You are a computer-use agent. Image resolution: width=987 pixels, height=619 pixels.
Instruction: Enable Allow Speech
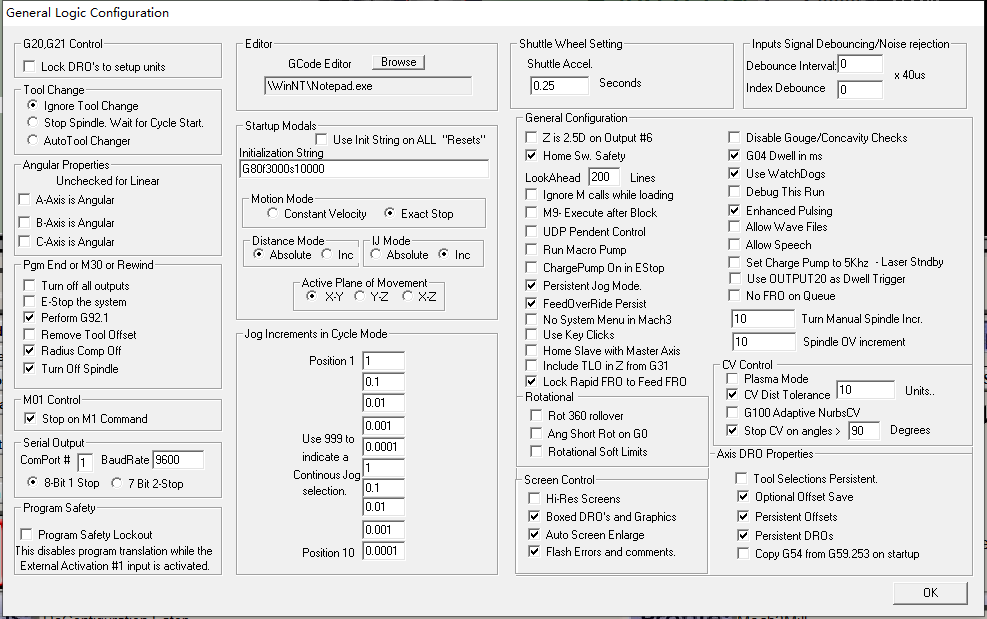point(734,244)
